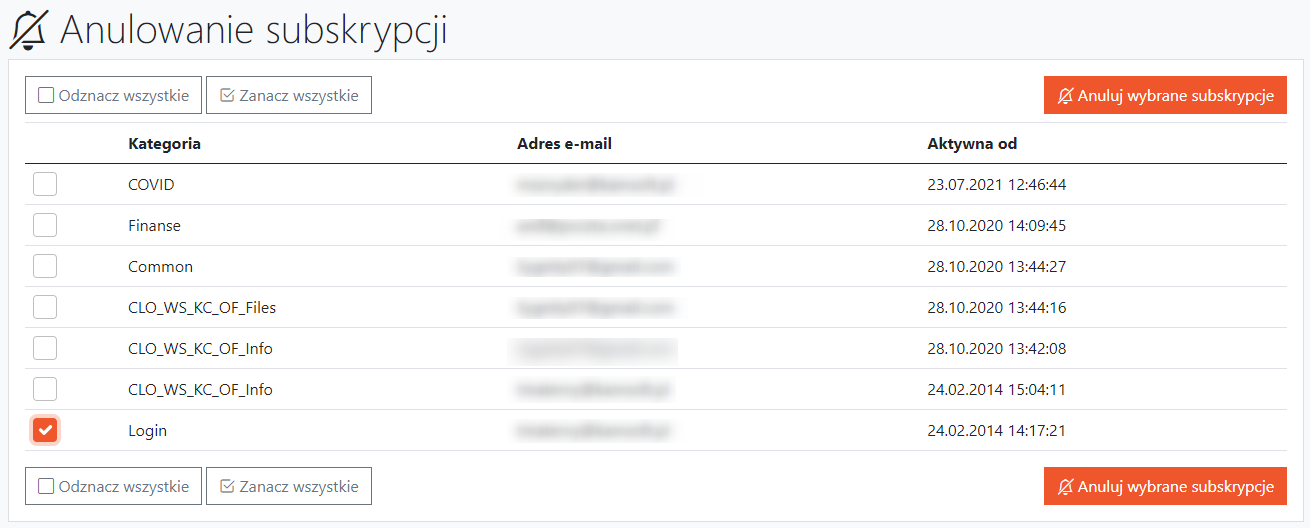Click the bottom "Anuluj wybrane subskrypcje" button
The image size is (1310, 528).
[x=1165, y=487]
